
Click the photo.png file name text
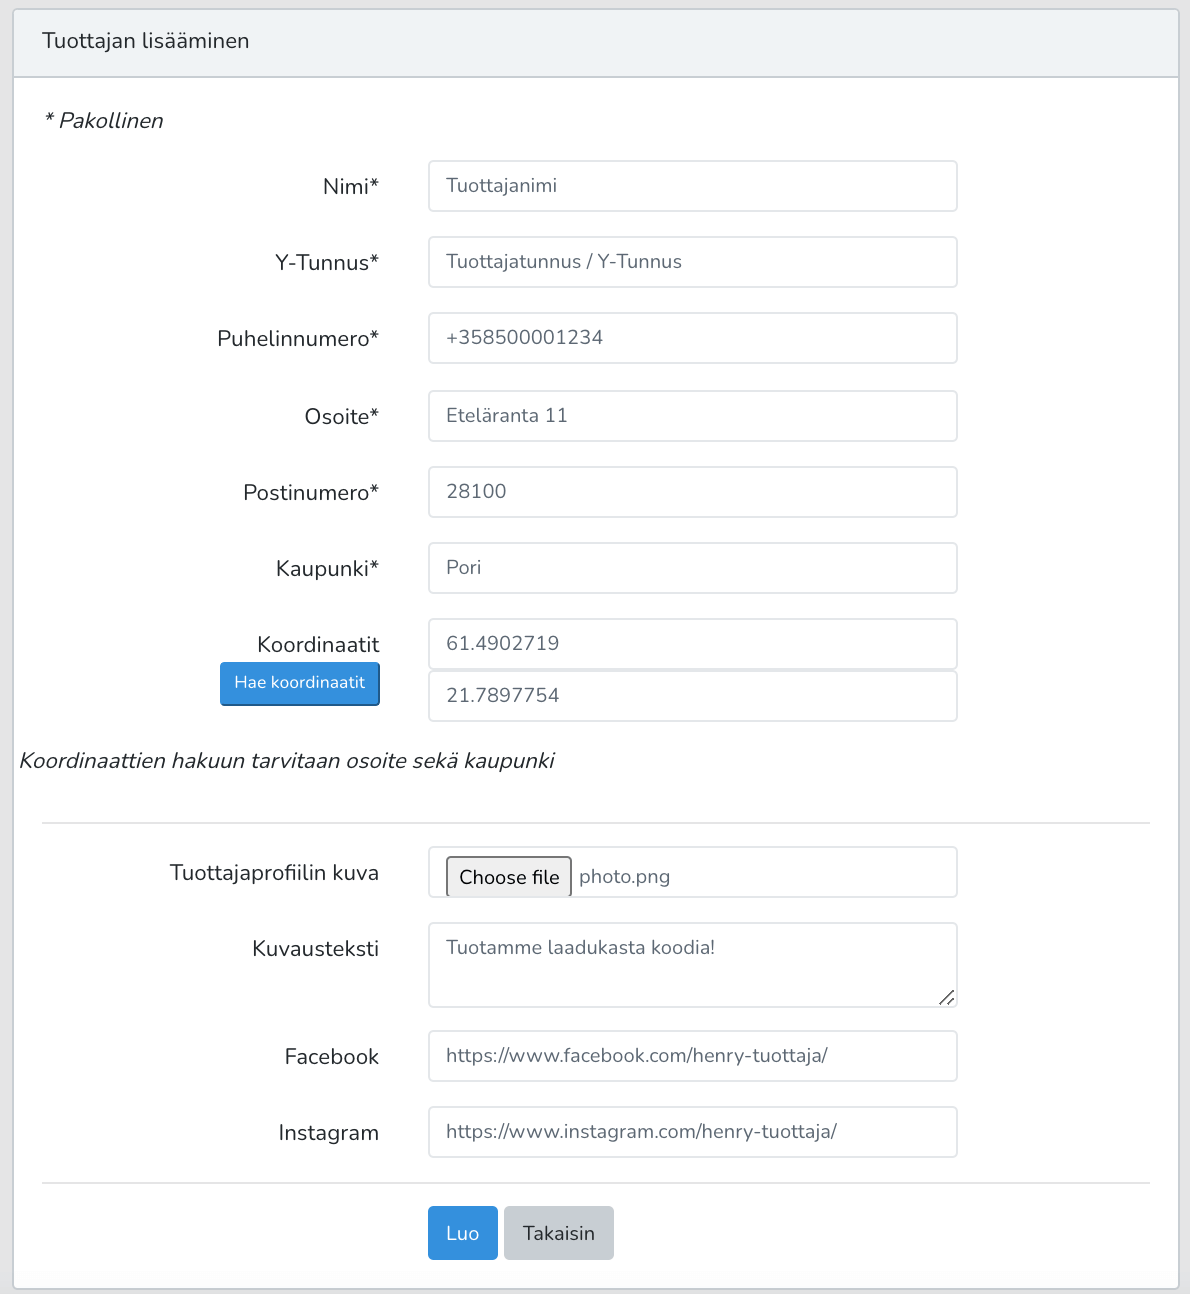pyautogui.click(x=624, y=877)
